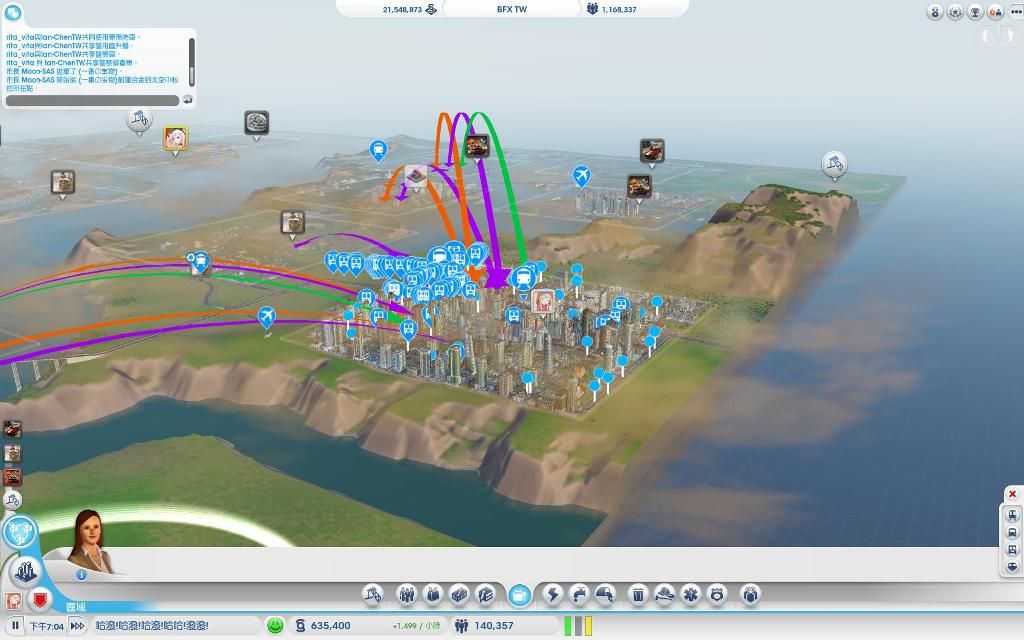Click the advisor avatar portrait thumbnail
This screenshot has height=640, width=1024.
[12, 601]
